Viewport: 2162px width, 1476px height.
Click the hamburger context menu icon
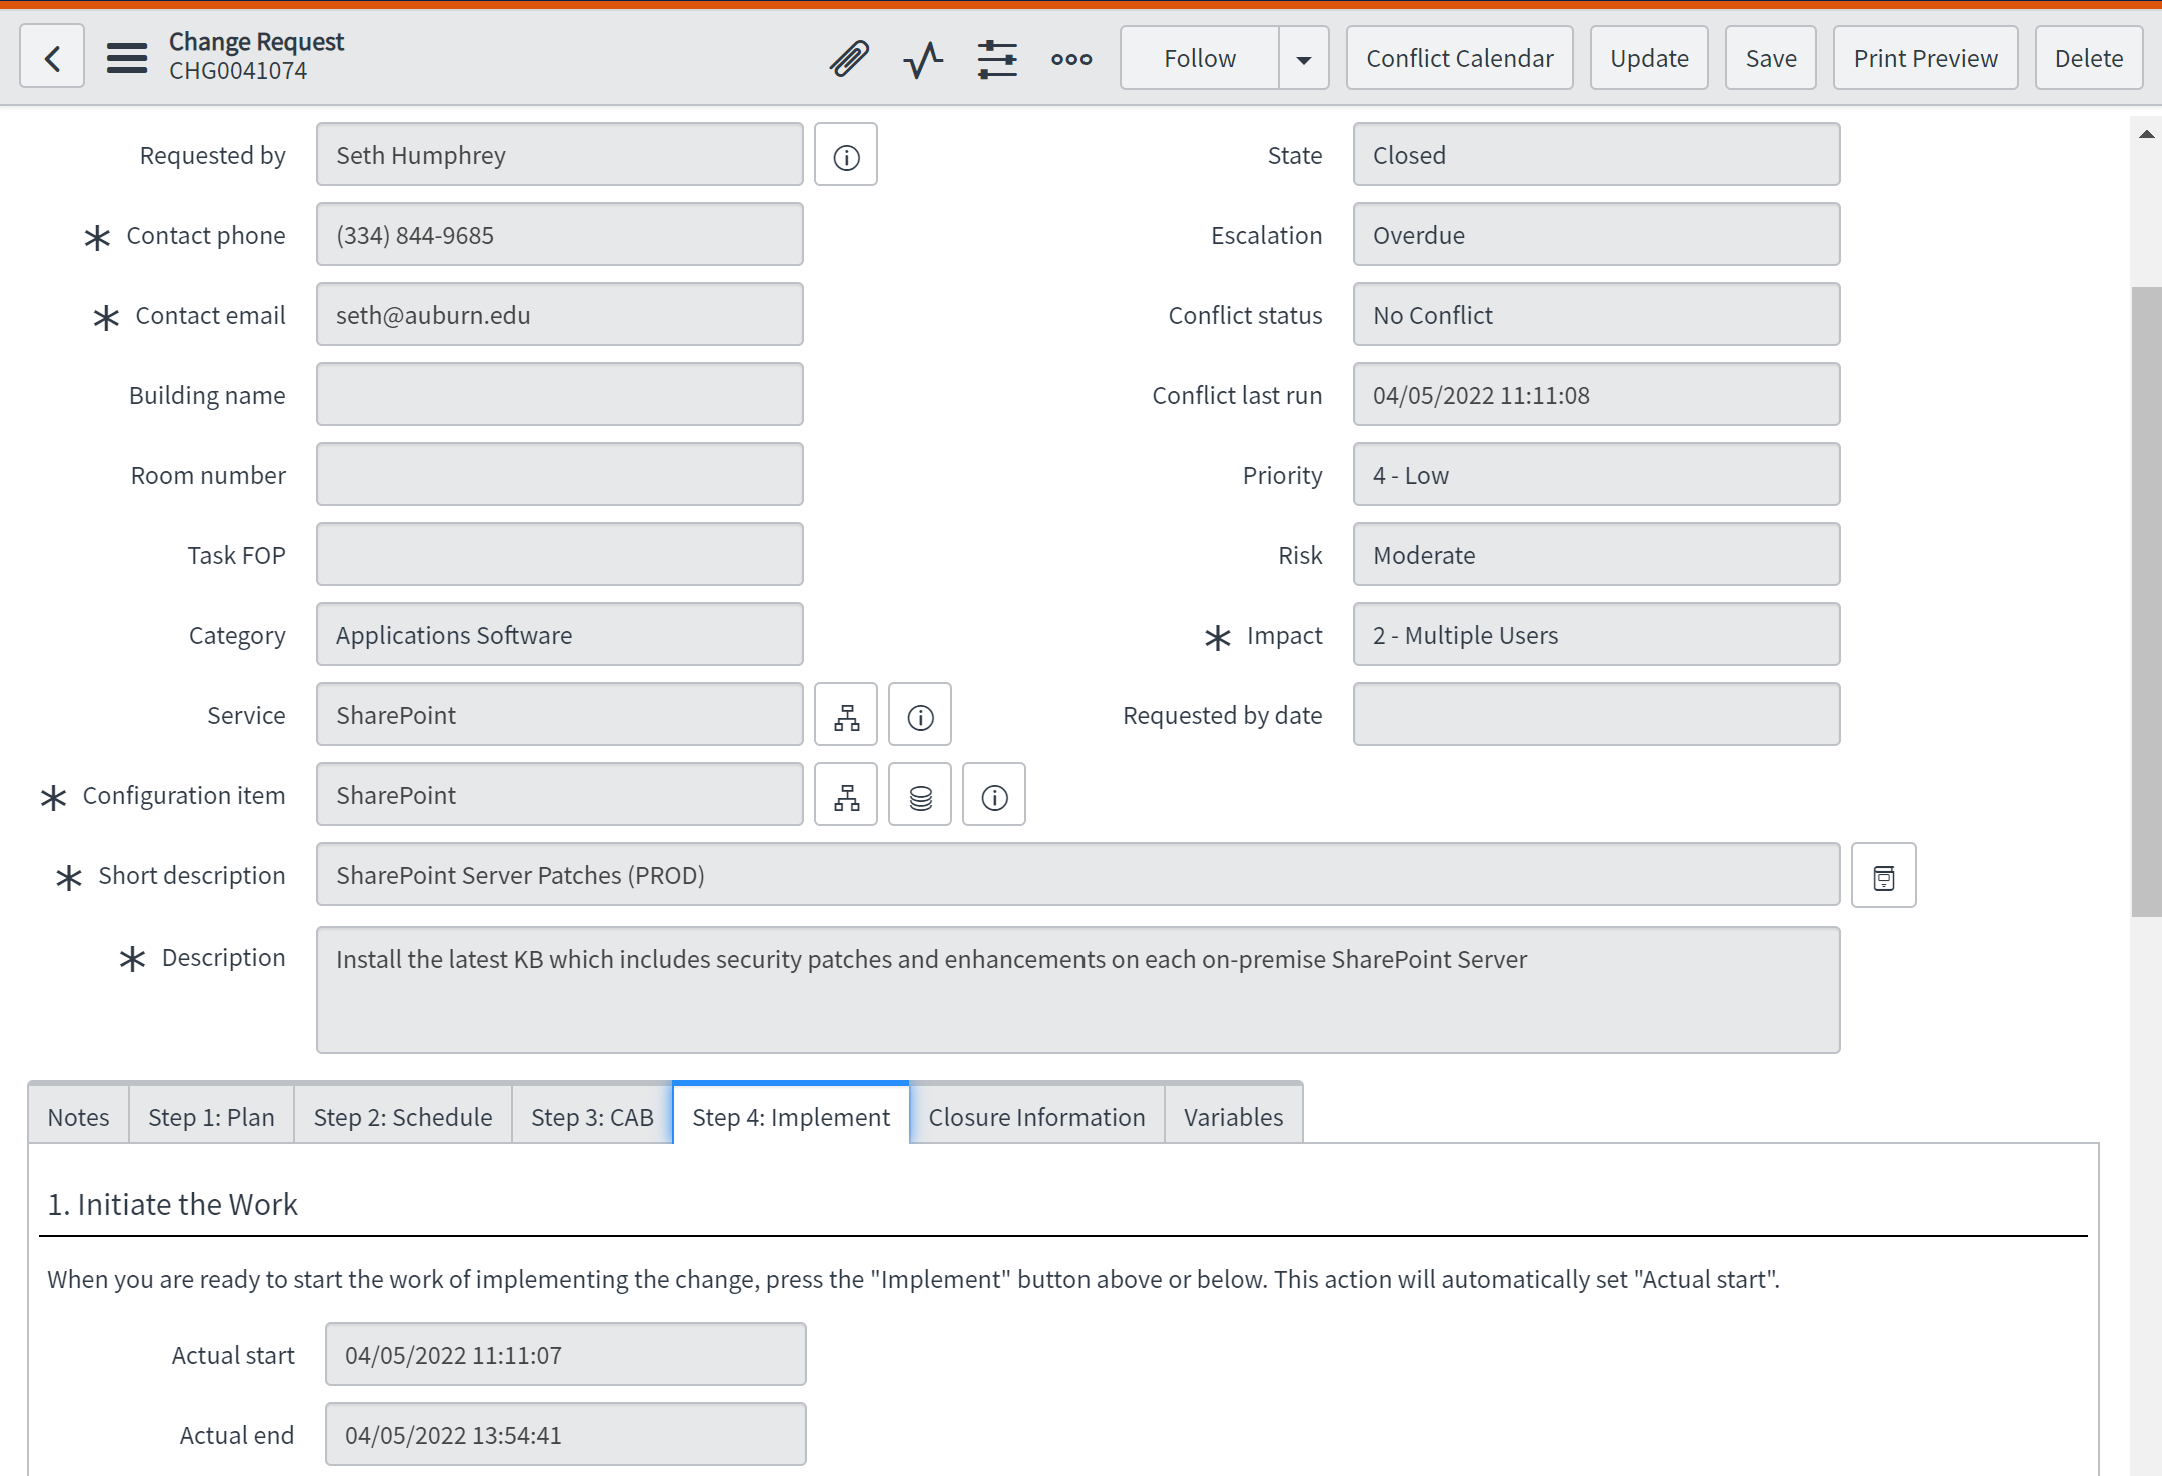click(x=127, y=58)
